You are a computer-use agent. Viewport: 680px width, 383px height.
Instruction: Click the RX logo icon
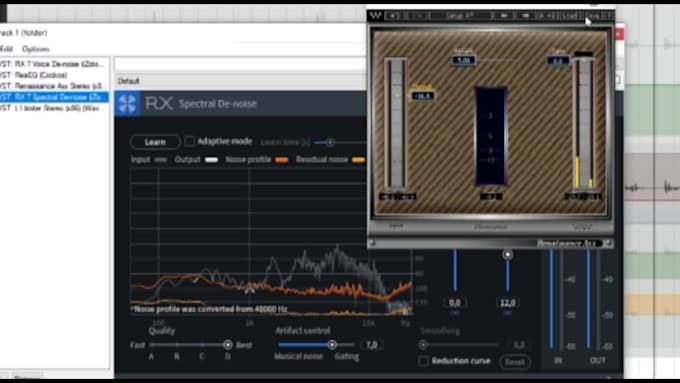[x=128, y=104]
